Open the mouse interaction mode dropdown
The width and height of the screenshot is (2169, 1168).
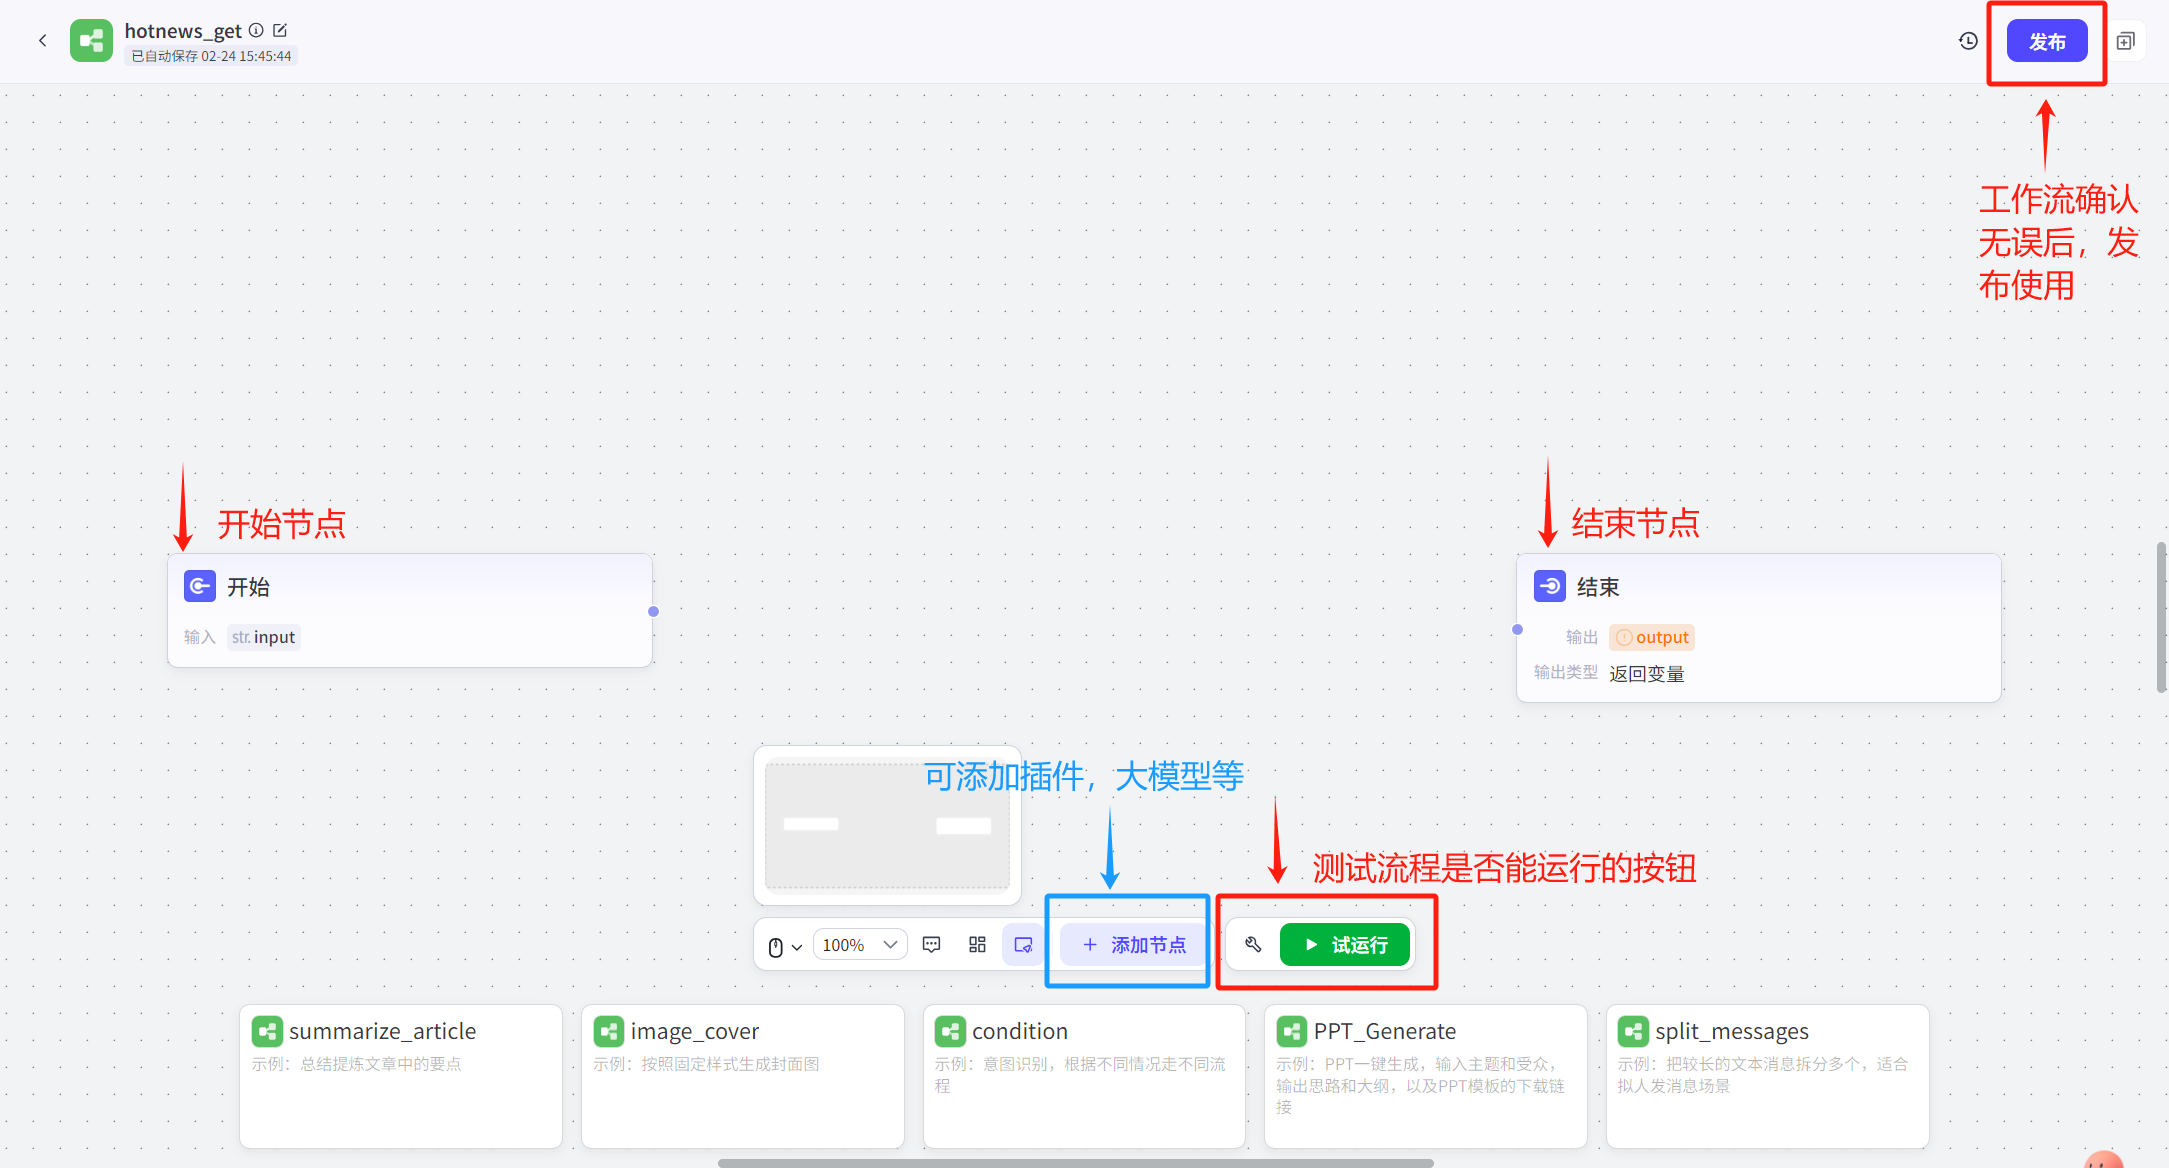point(784,946)
